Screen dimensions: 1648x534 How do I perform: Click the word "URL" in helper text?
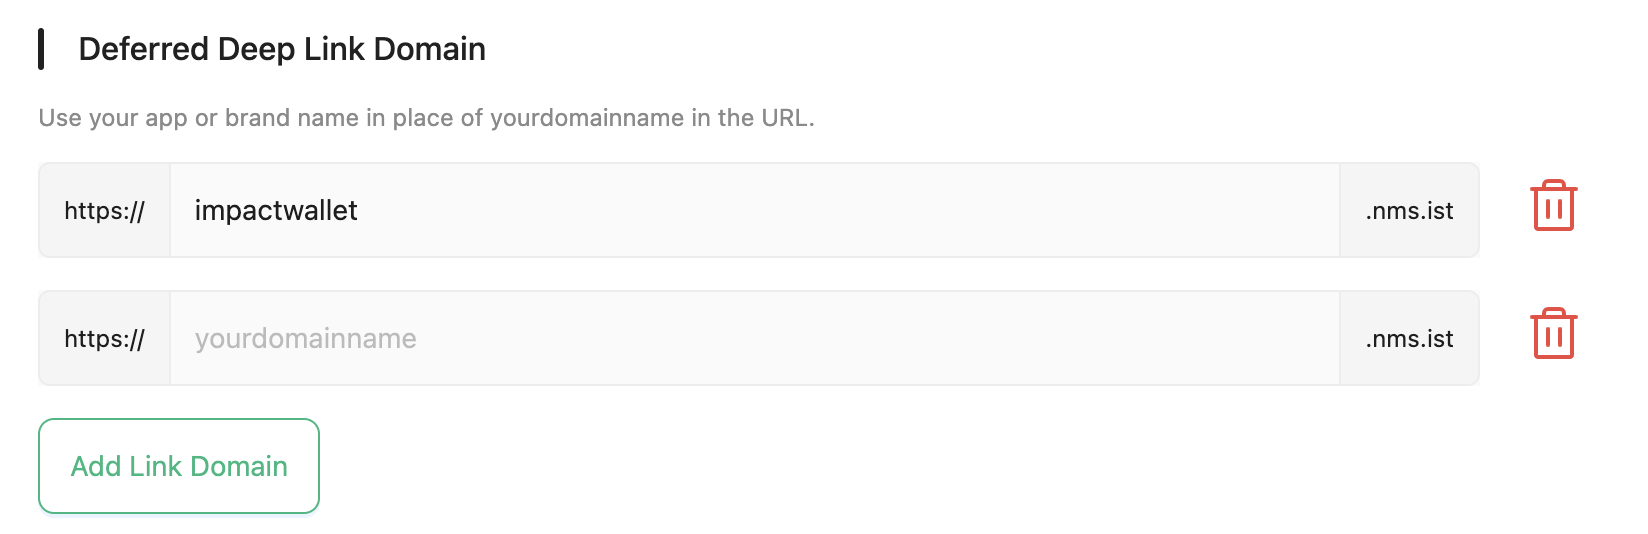pyautogui.click(x=785, y=118)
